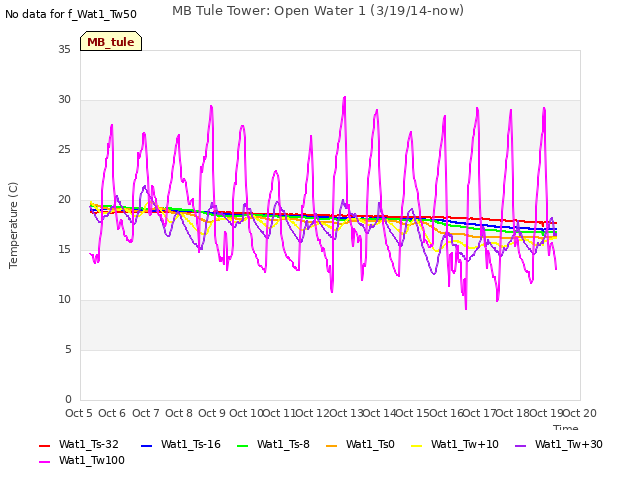Click the purple Wat1_Tw+30 color swatch
The image size is (640, 480).
pyautogui.click(x=520, y=446)
